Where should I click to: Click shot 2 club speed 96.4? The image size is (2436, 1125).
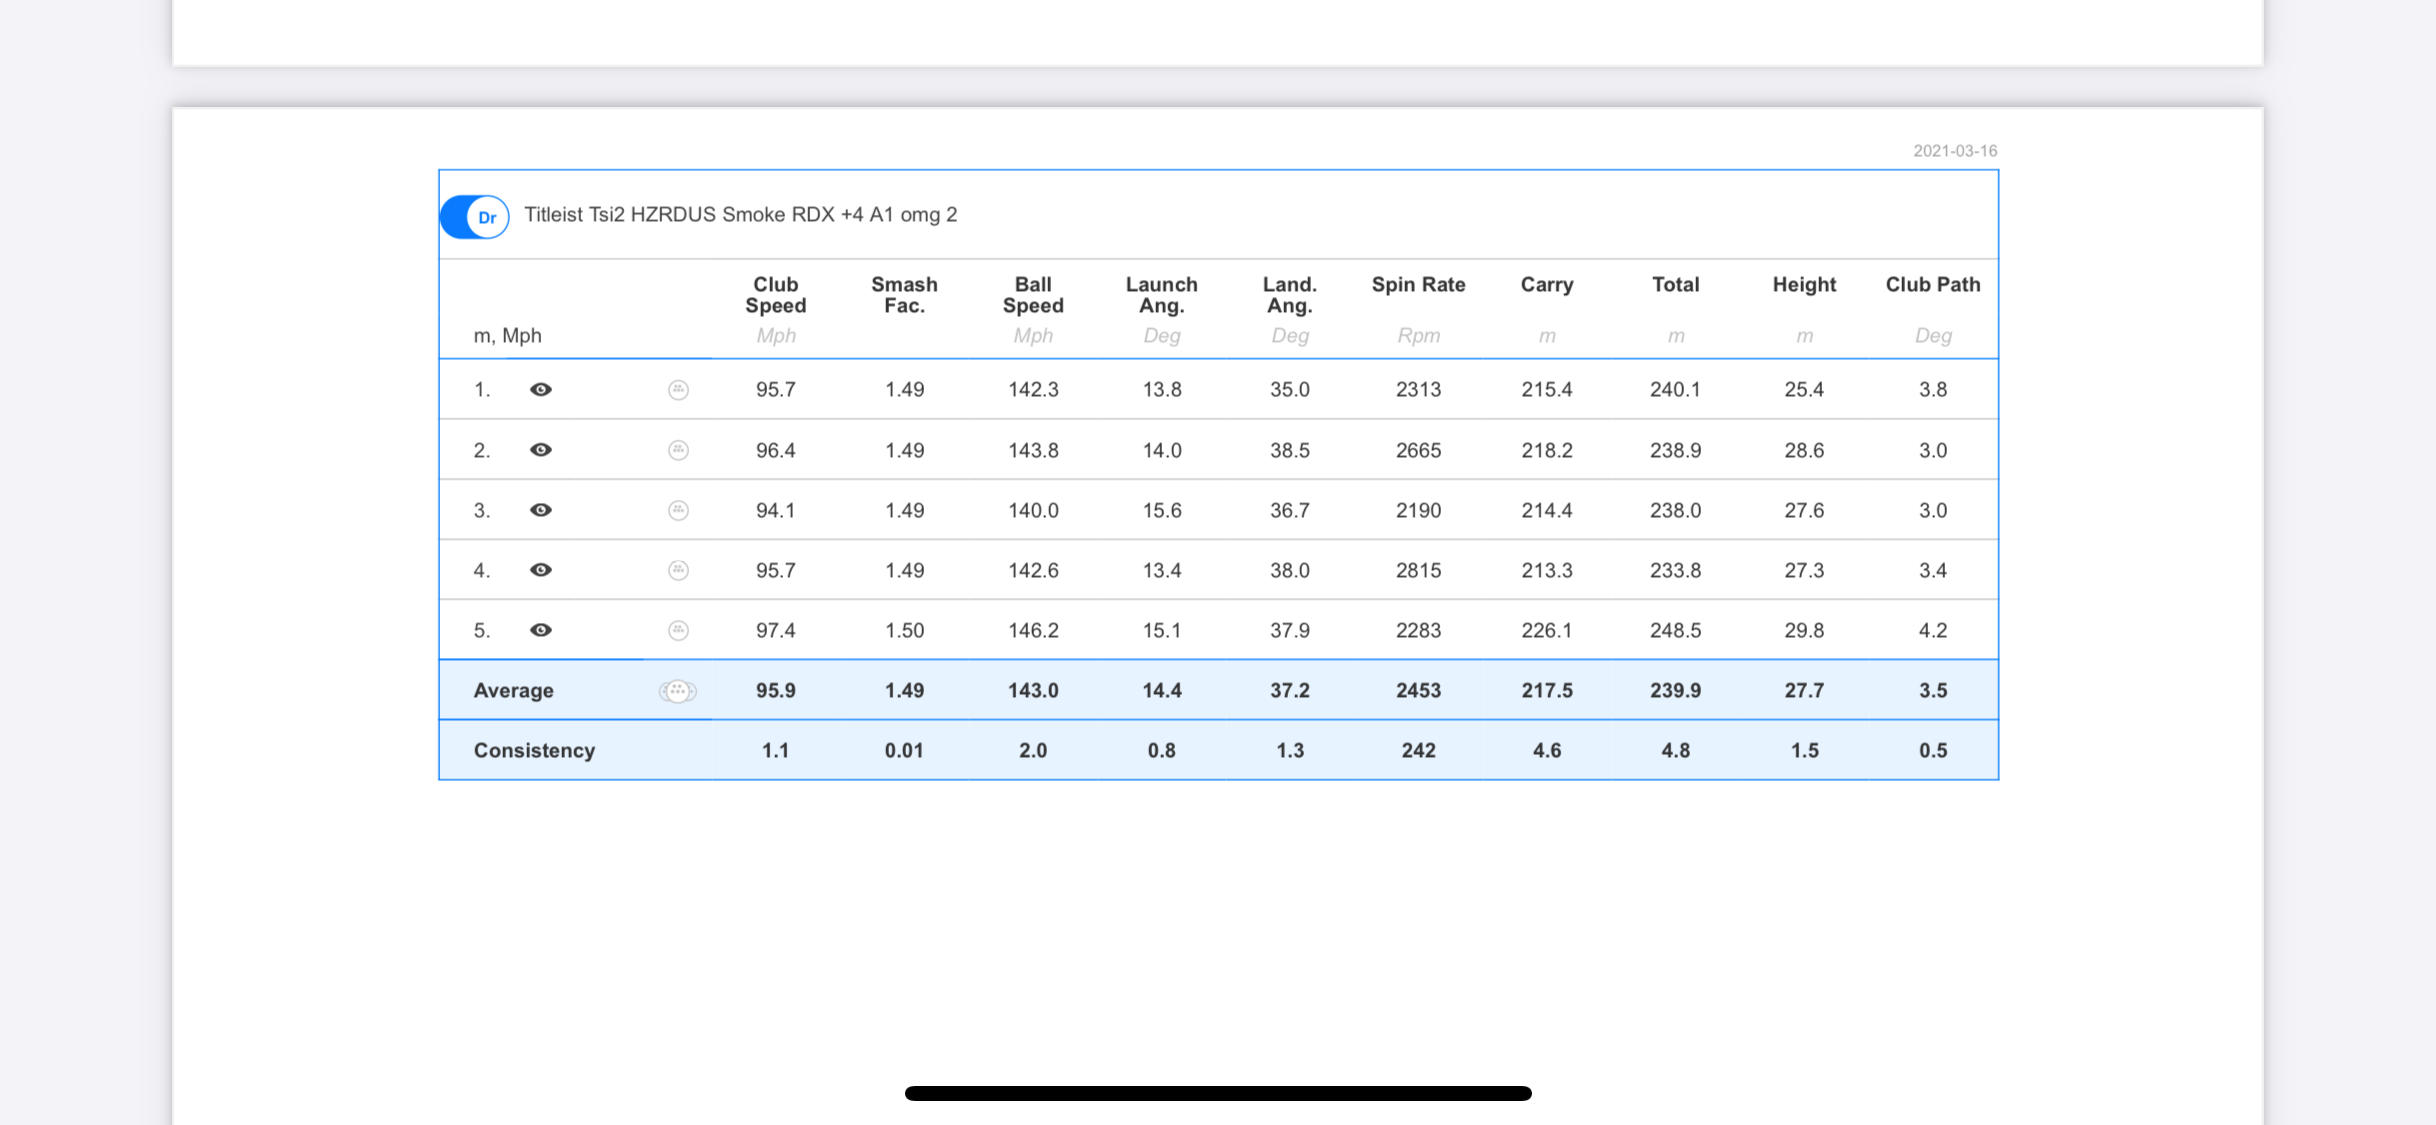[775, 449]
